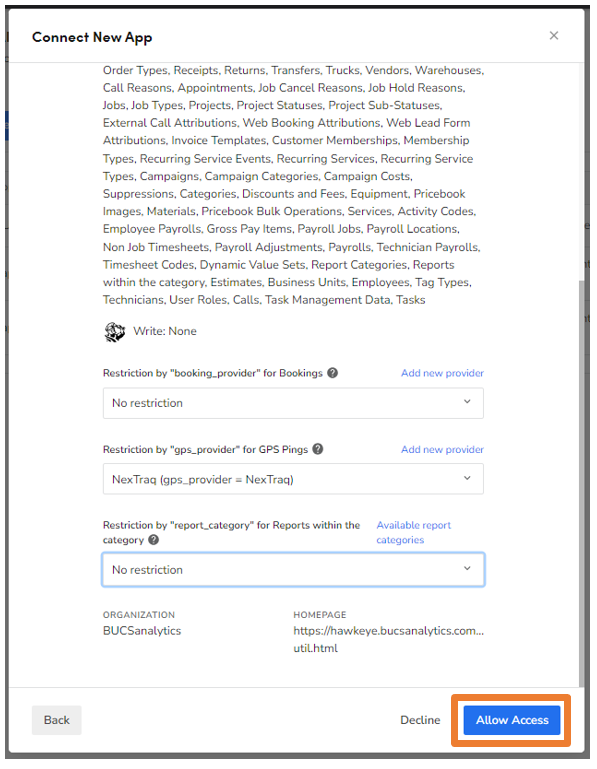Click the dialog's vertical scrollbar thumb
The image size is (597, 769).
click(581, 483)
